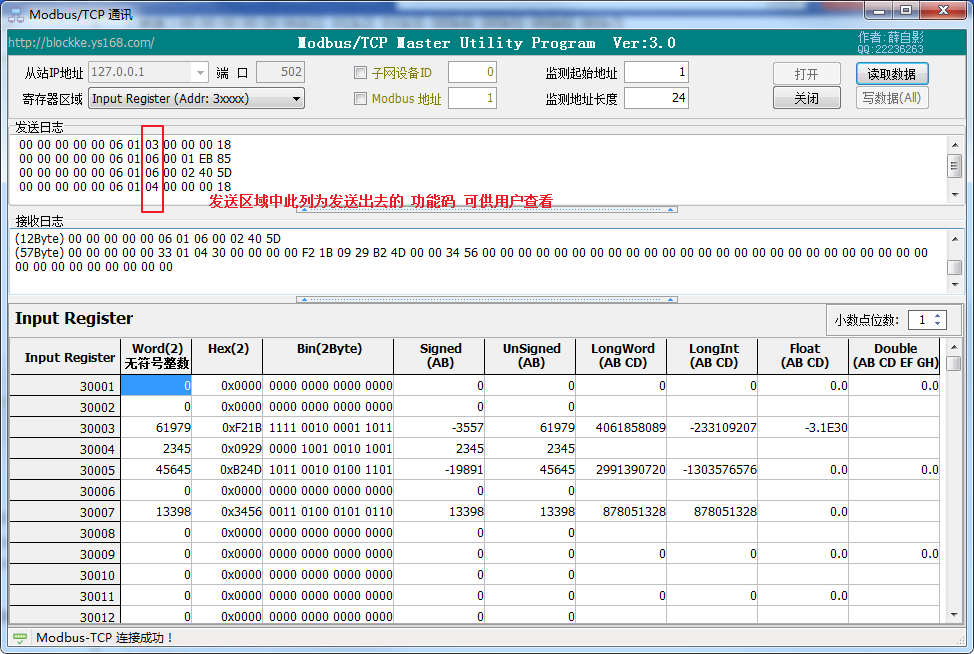Click splitter handle below the receive log
974x654 pixels.
[x=487, y=298]
